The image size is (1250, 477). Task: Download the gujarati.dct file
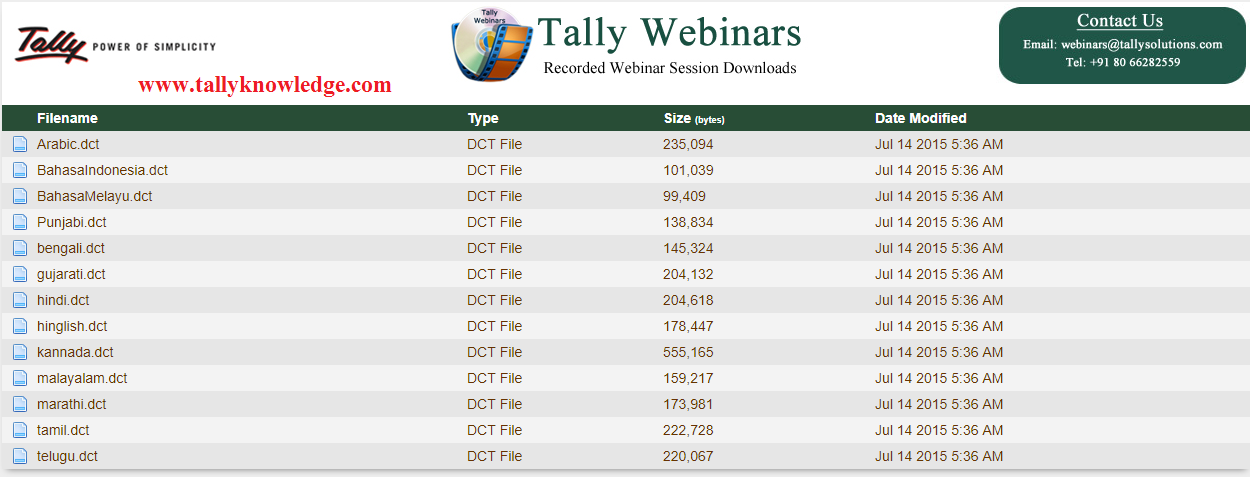pyautogui.click(x=71, y=274)
